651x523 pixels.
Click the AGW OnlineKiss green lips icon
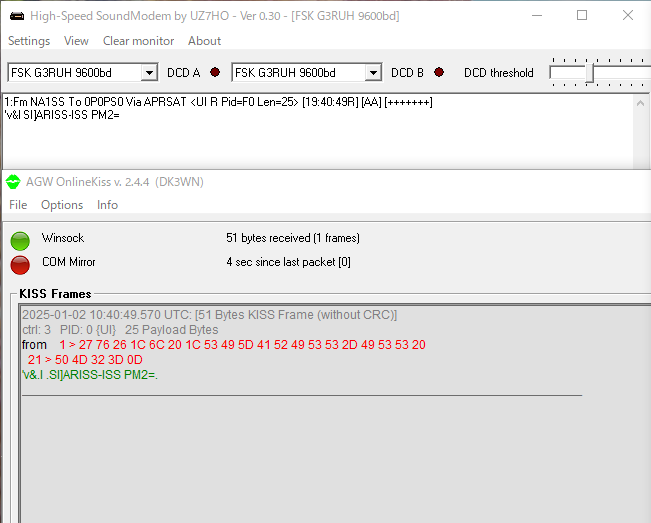(13, 181)
